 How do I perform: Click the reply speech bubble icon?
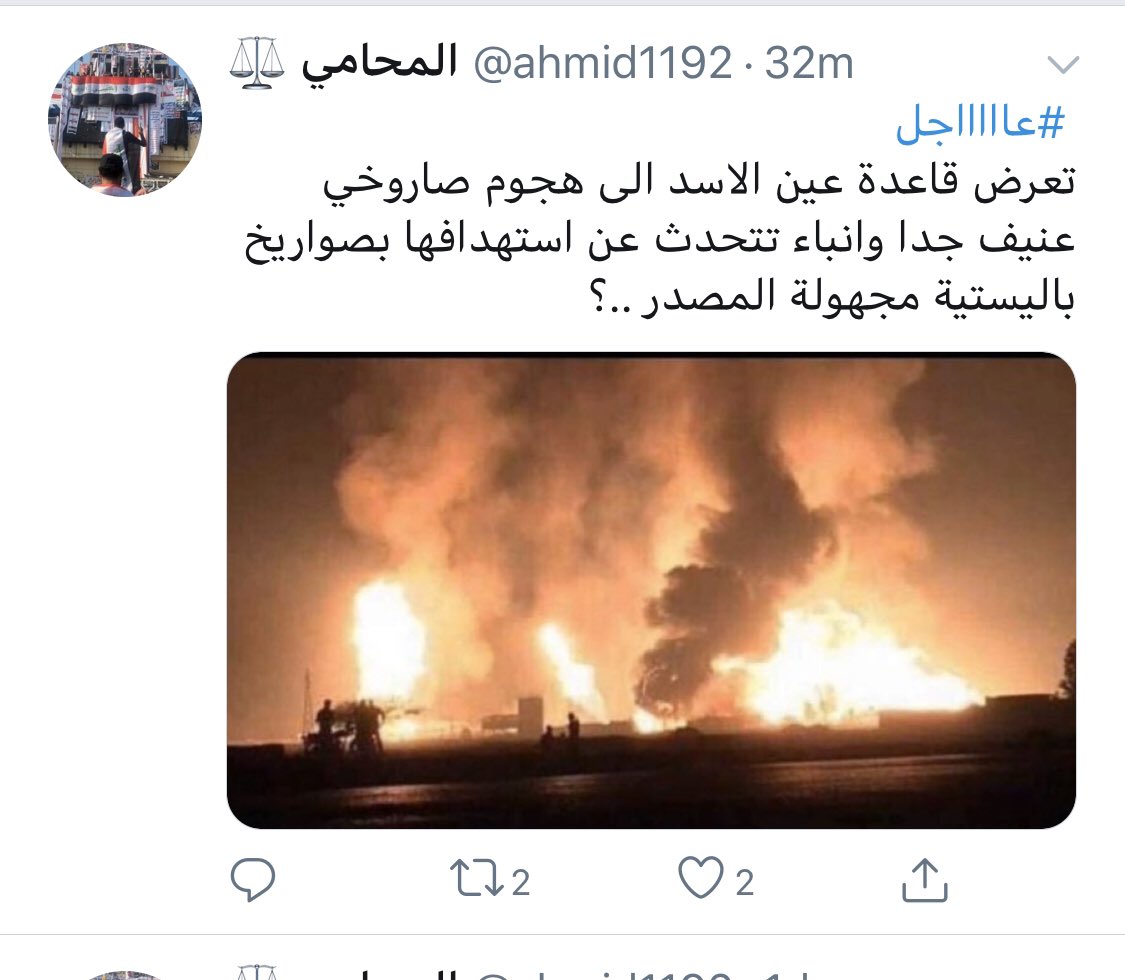pos(253,880)
